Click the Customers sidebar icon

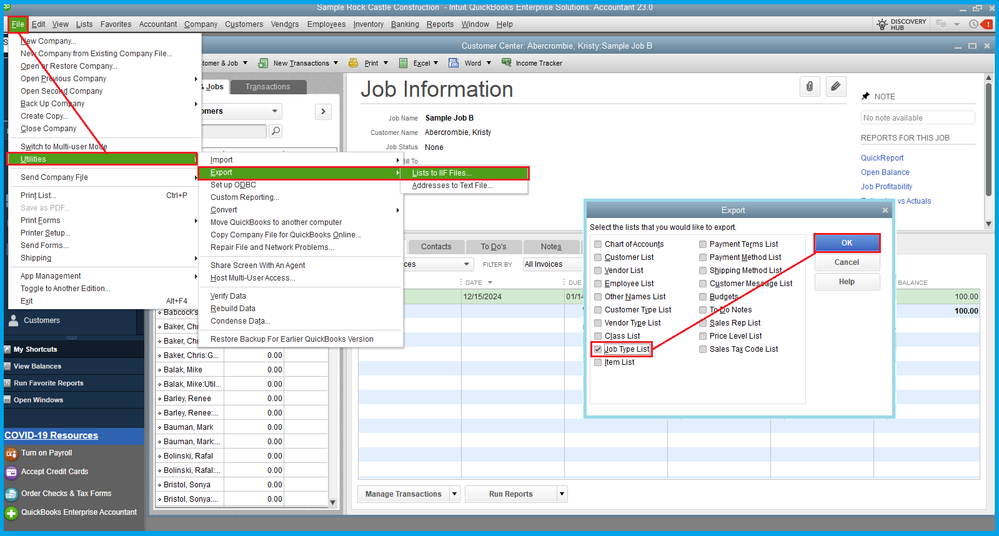(x=13, y=321)
